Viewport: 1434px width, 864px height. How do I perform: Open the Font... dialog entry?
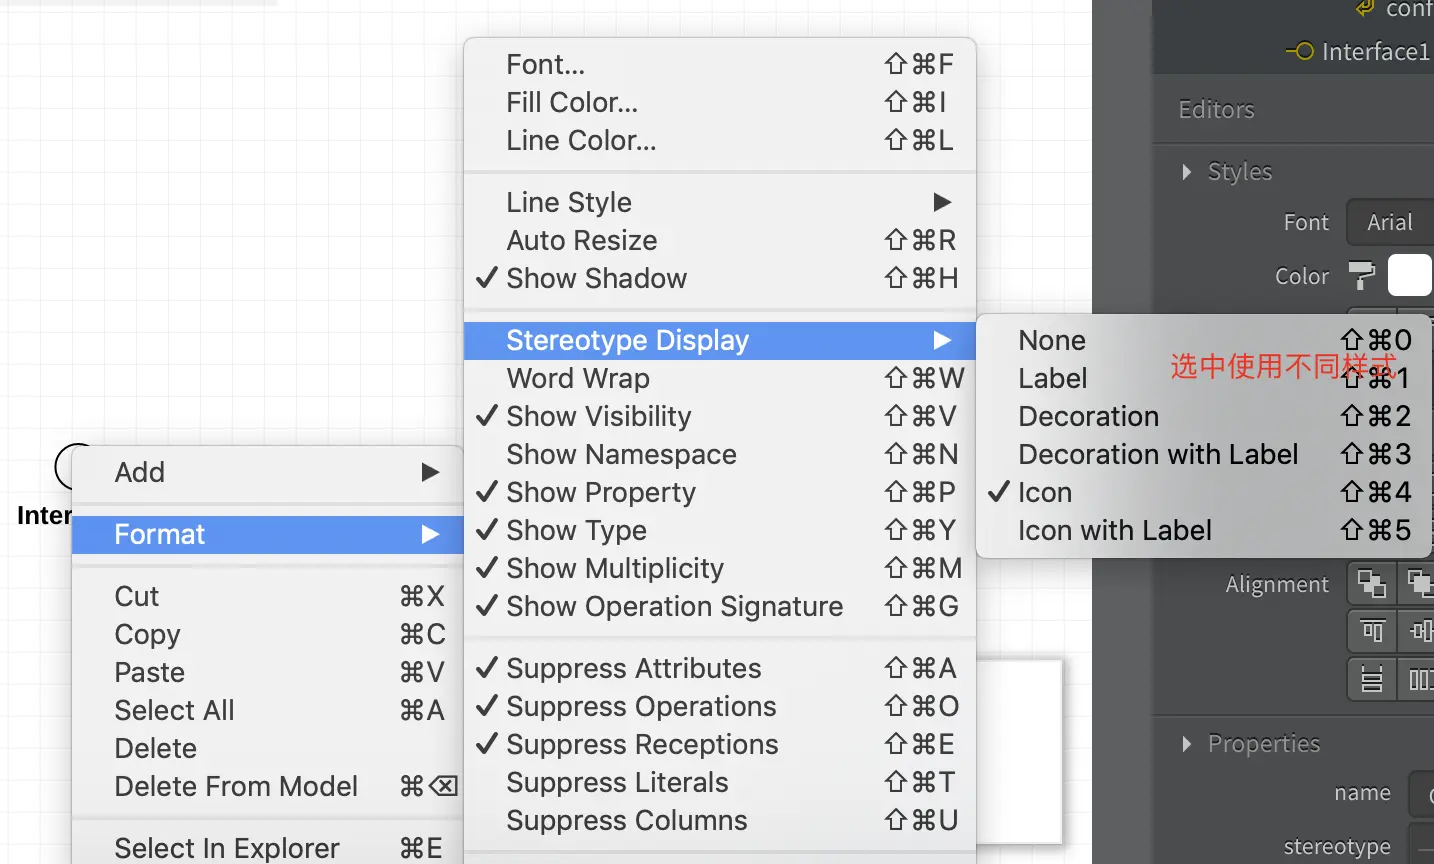(545, 64)
